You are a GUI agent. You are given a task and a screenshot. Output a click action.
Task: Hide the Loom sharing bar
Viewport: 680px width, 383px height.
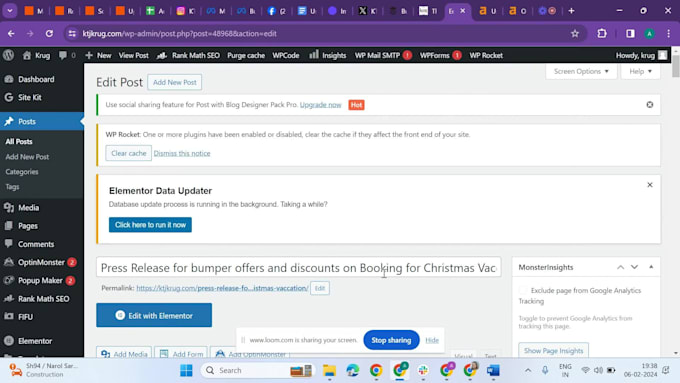pyautogui.click(x=432, y=340)
